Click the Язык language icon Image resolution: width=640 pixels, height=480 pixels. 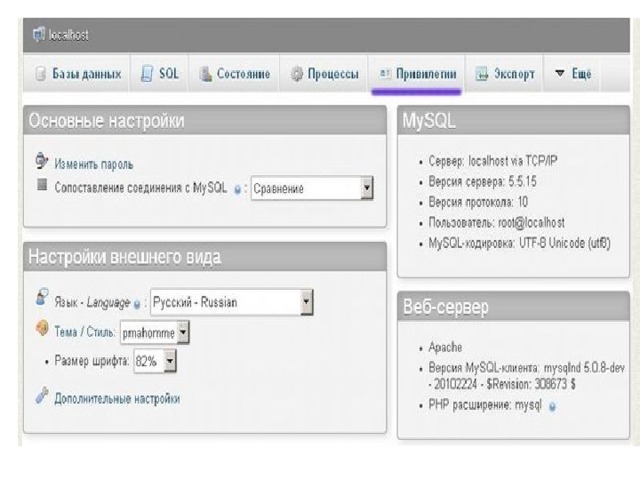pyautogui.click(x=41, y=298)
